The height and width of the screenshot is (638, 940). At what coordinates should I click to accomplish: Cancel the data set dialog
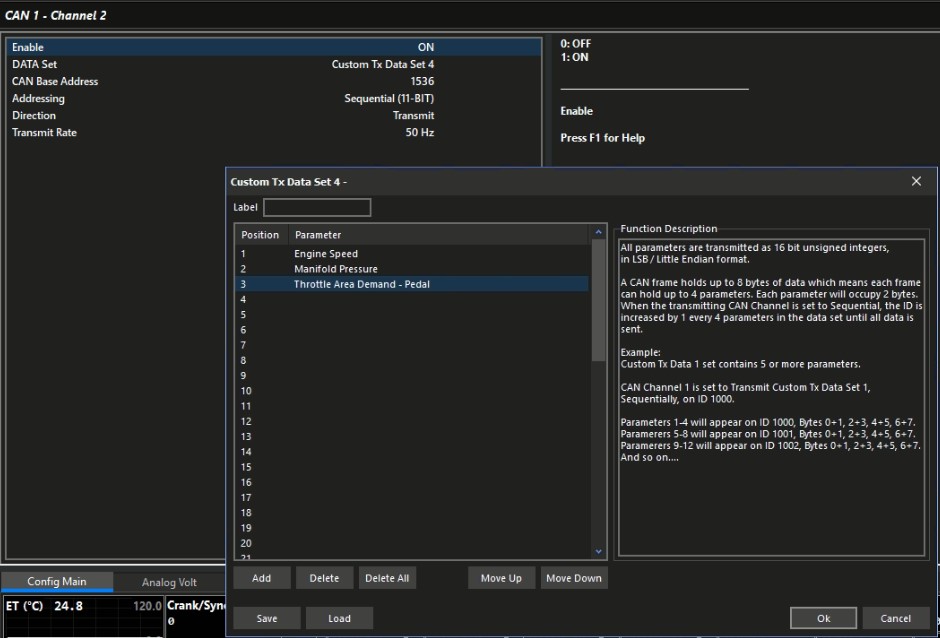tap(896, 618)
